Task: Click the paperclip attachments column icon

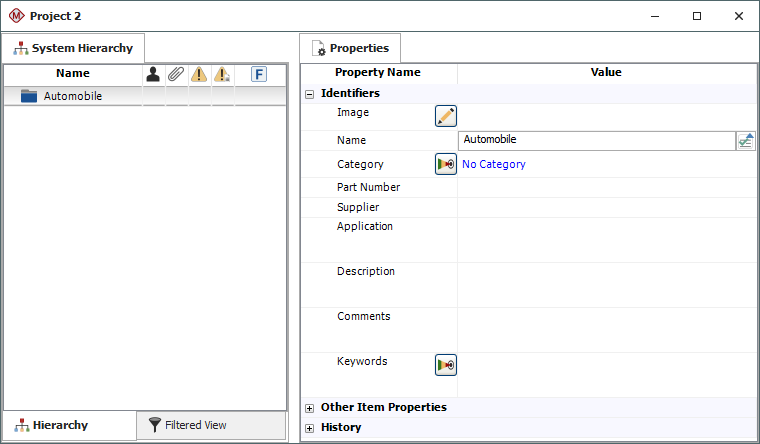Action: [175, 74]
